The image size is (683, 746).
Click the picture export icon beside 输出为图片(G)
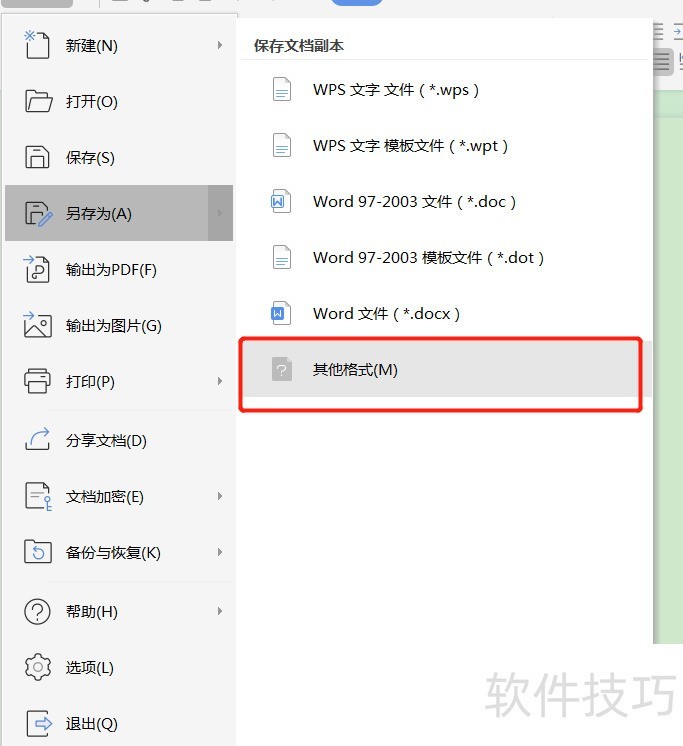tap(38, 325)
